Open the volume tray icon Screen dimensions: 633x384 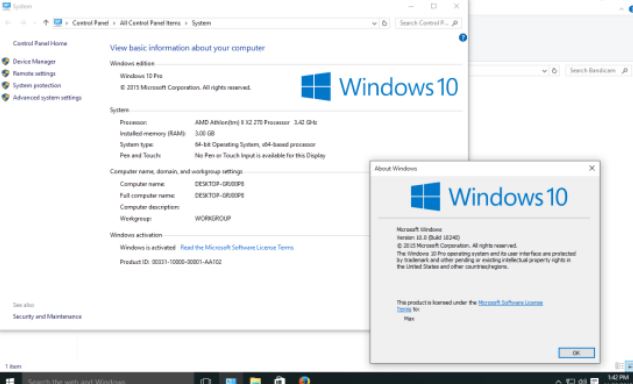point(583,381)
